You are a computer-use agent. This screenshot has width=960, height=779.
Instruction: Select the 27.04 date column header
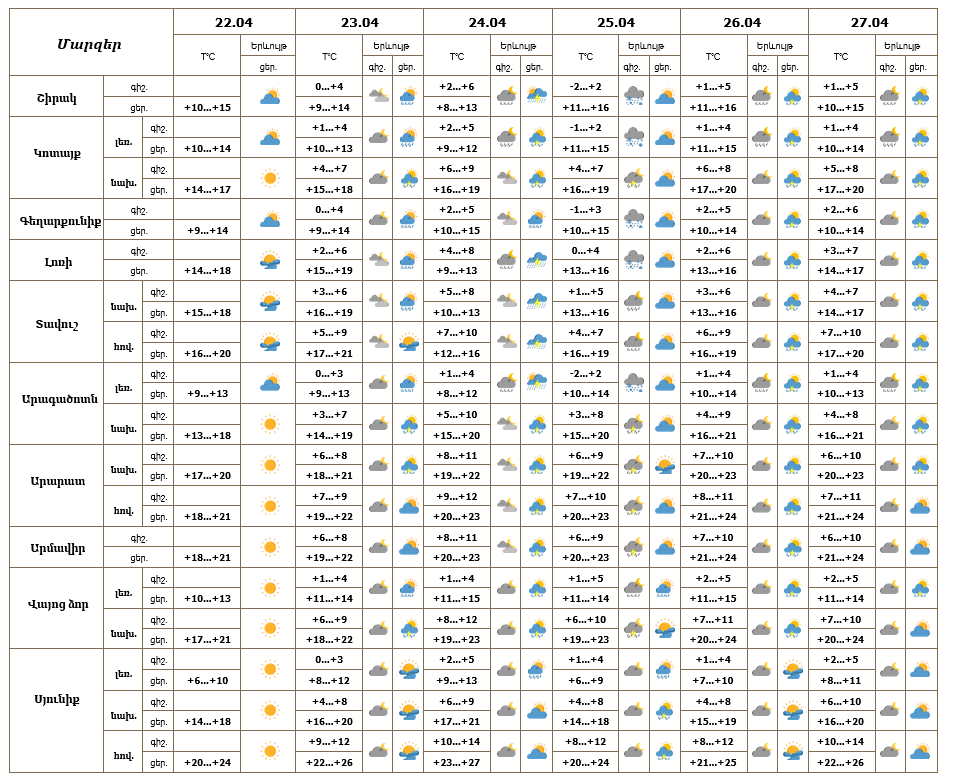point(872,22)
